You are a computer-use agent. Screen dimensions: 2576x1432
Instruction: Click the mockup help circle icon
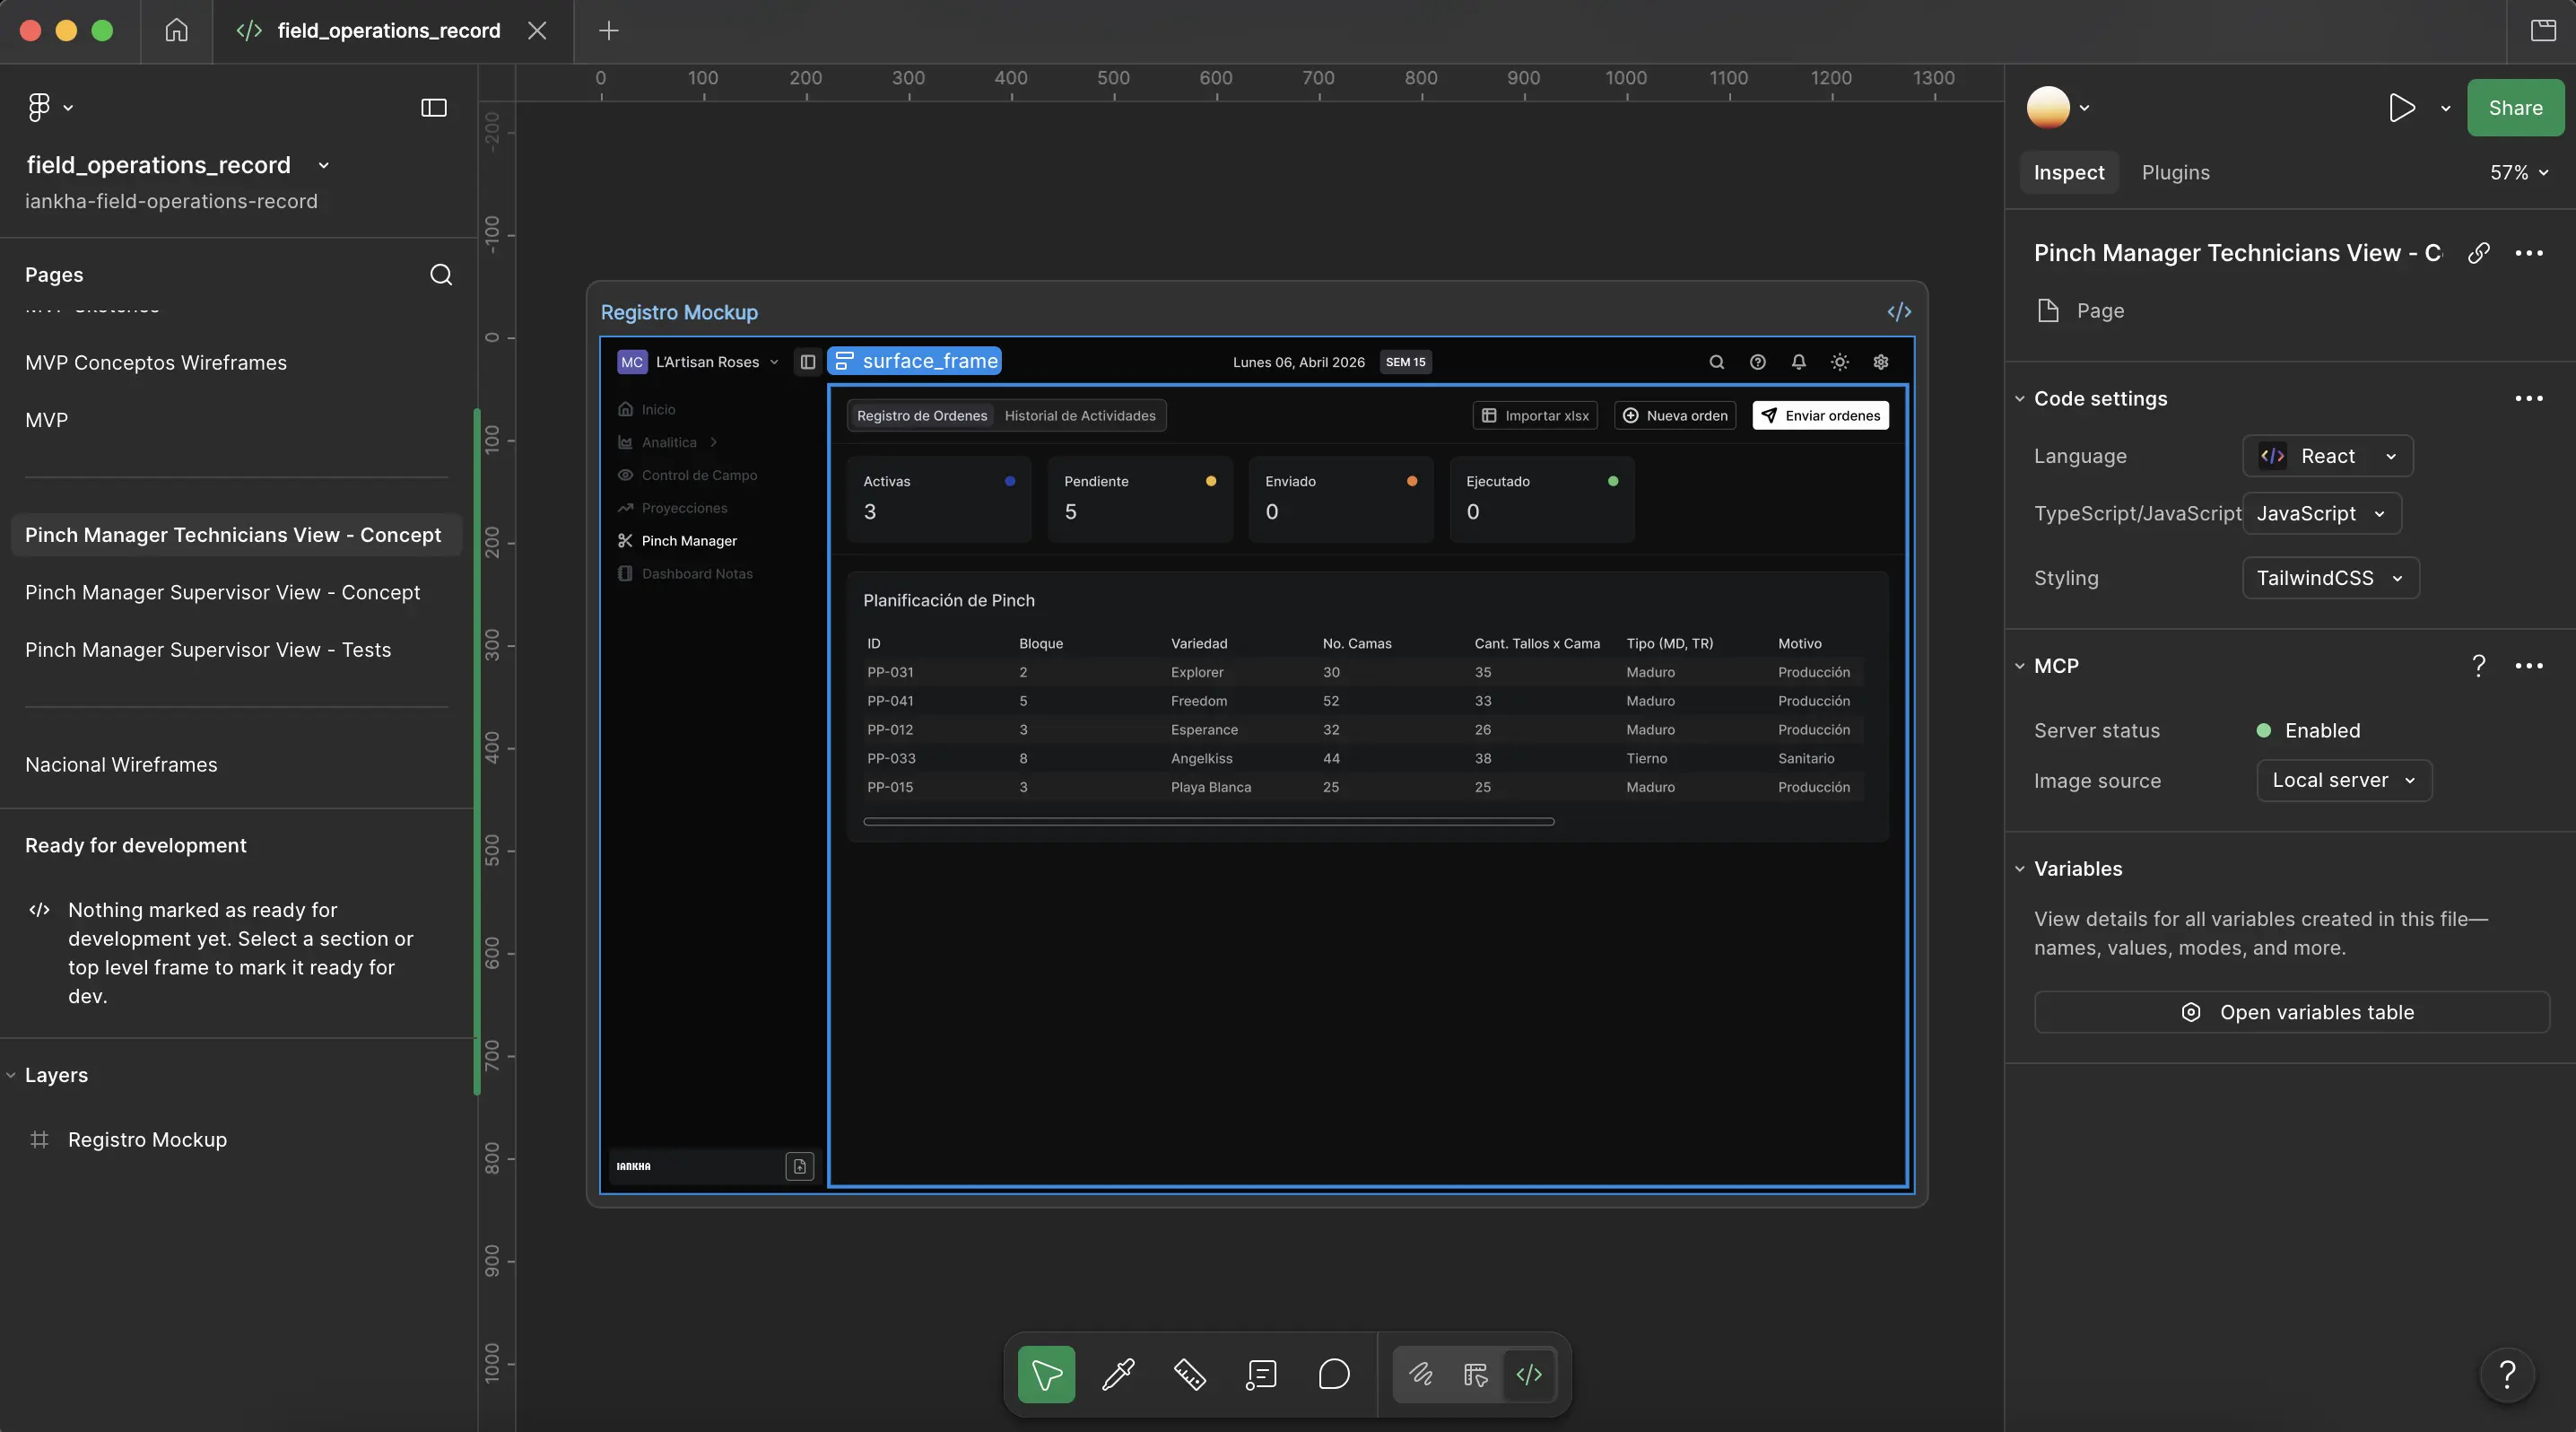1757,362
